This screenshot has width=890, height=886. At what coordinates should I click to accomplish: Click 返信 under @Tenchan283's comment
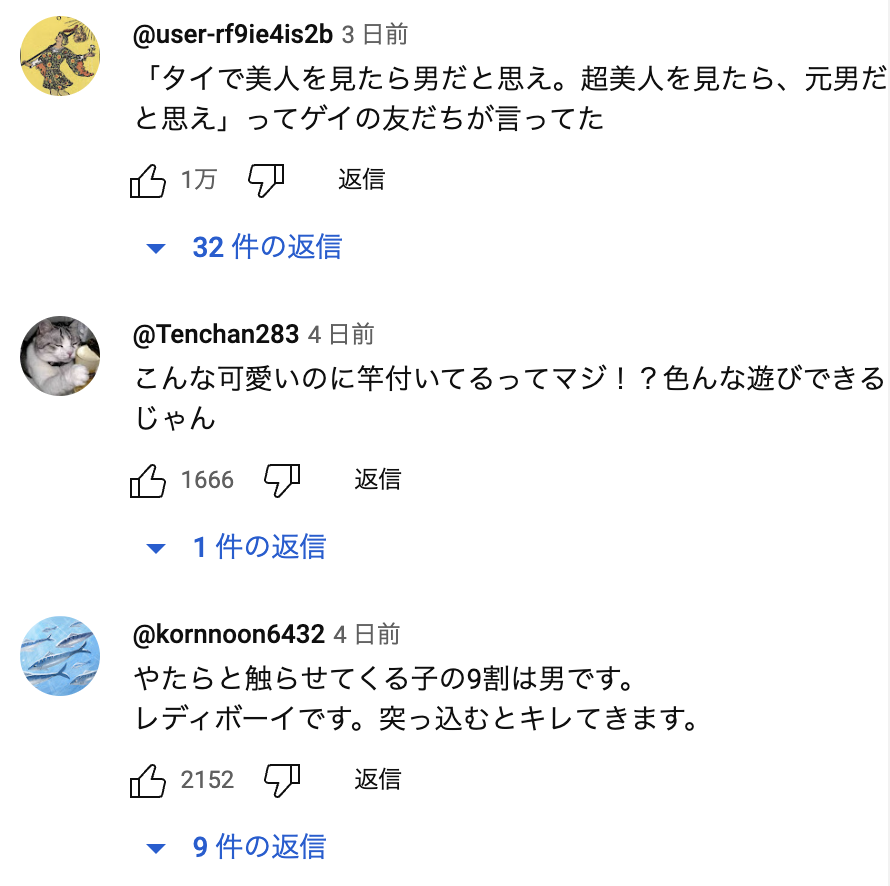click(377, 480)
